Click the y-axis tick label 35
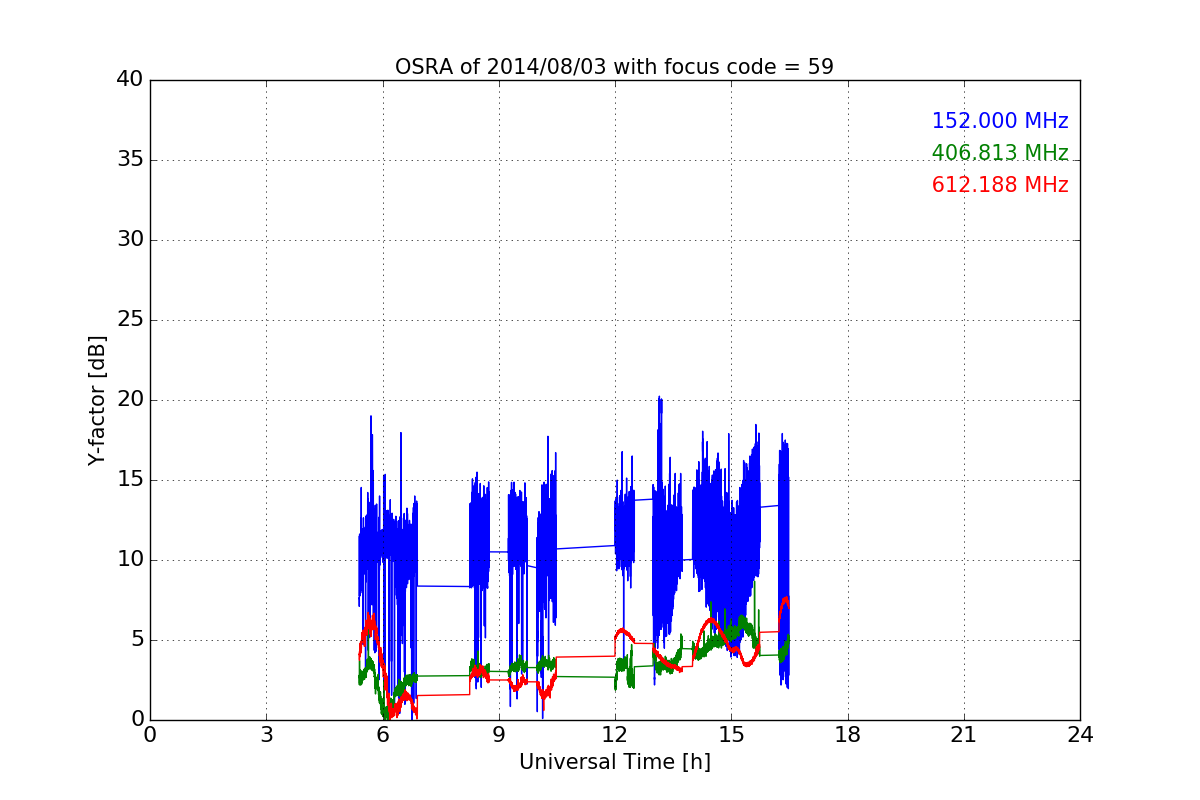The image size is (1200, 800). pos(130,160)
